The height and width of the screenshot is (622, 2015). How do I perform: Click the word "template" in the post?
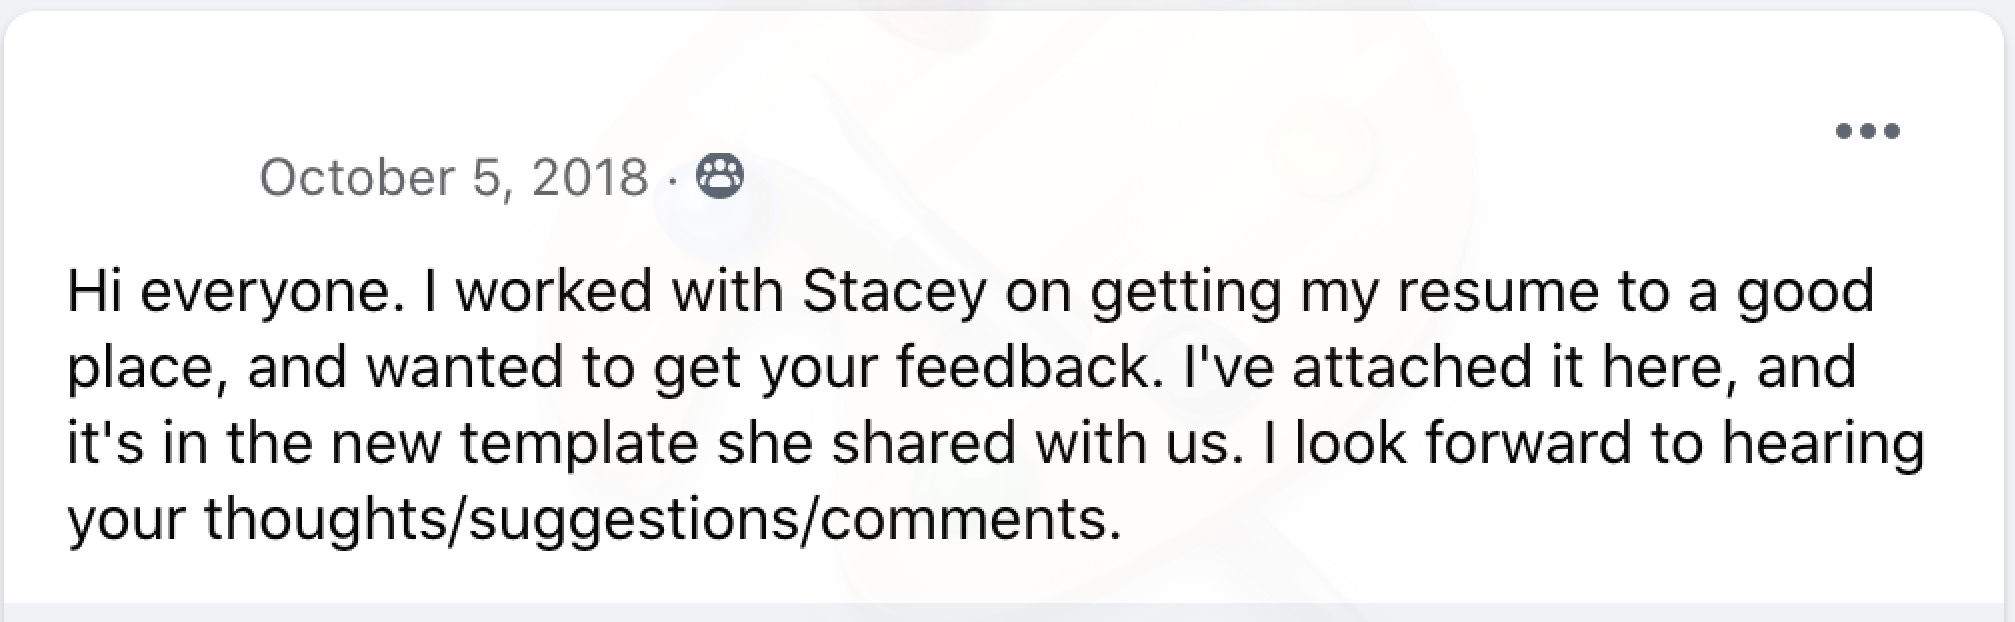click(579, 443)
